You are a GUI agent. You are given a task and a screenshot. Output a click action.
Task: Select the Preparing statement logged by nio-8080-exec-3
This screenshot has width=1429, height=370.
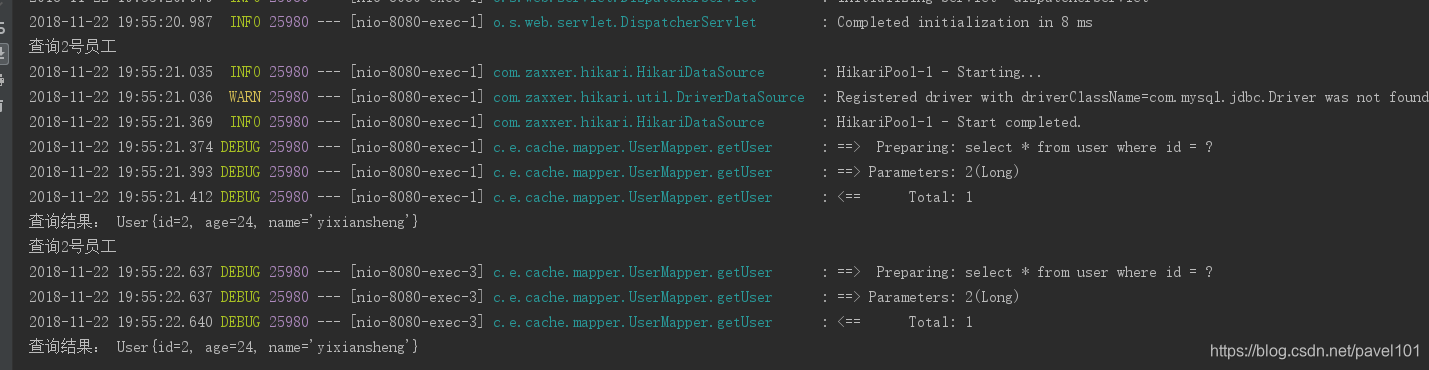click(1044, 272)
